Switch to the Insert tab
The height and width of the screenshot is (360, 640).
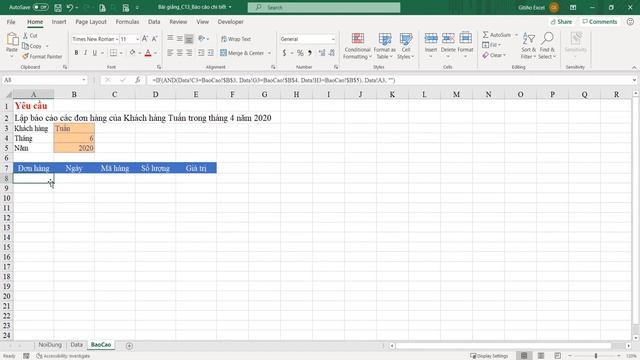coord(59,22)
